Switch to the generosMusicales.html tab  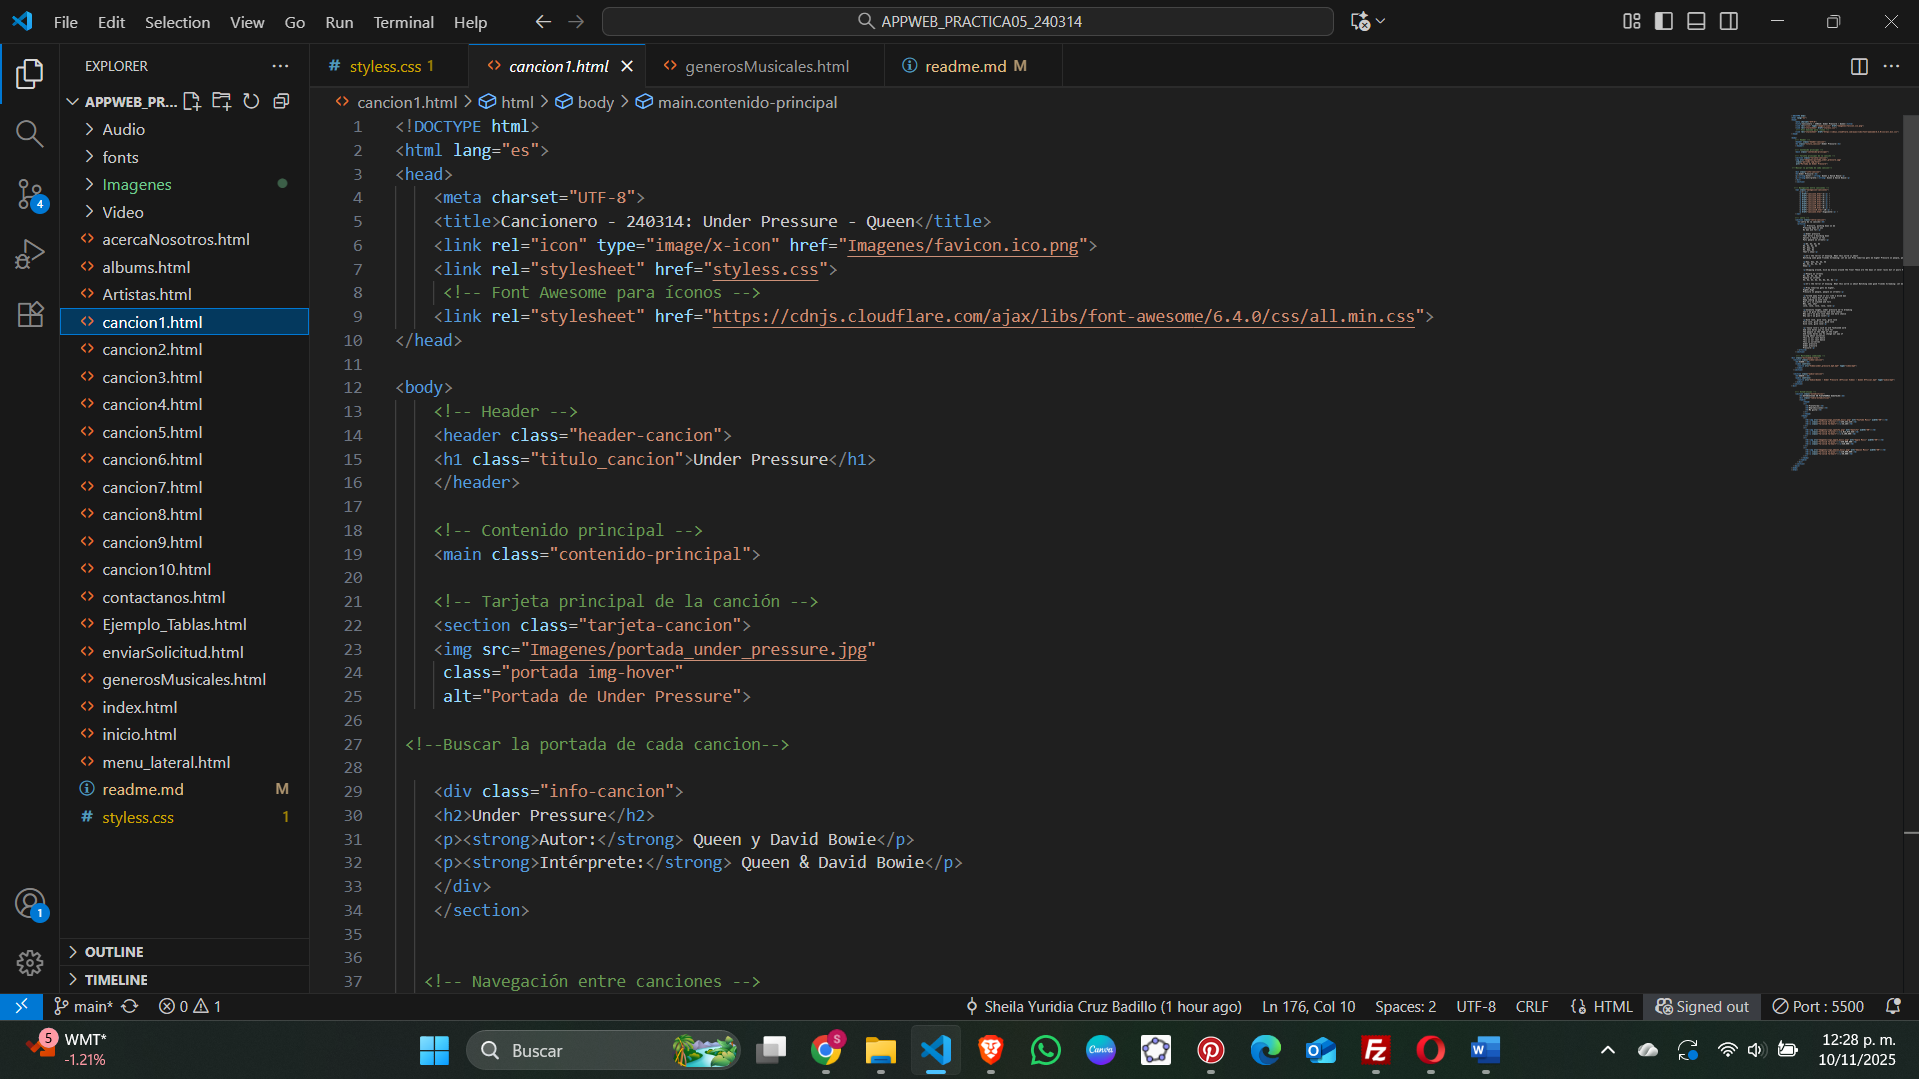tap(766, 66)
